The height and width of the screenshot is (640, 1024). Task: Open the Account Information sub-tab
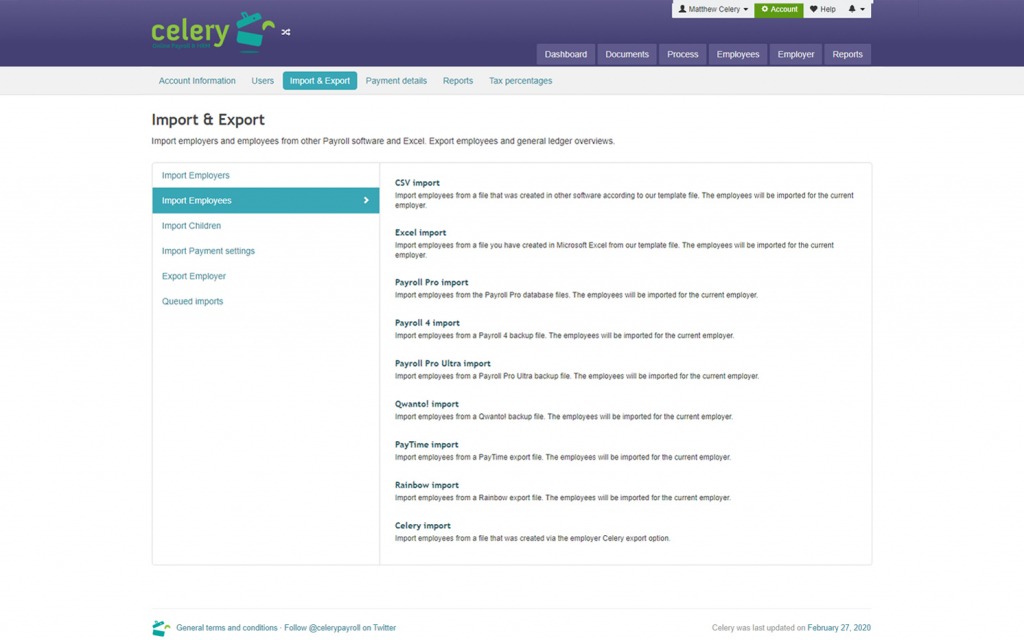[197, 81]
